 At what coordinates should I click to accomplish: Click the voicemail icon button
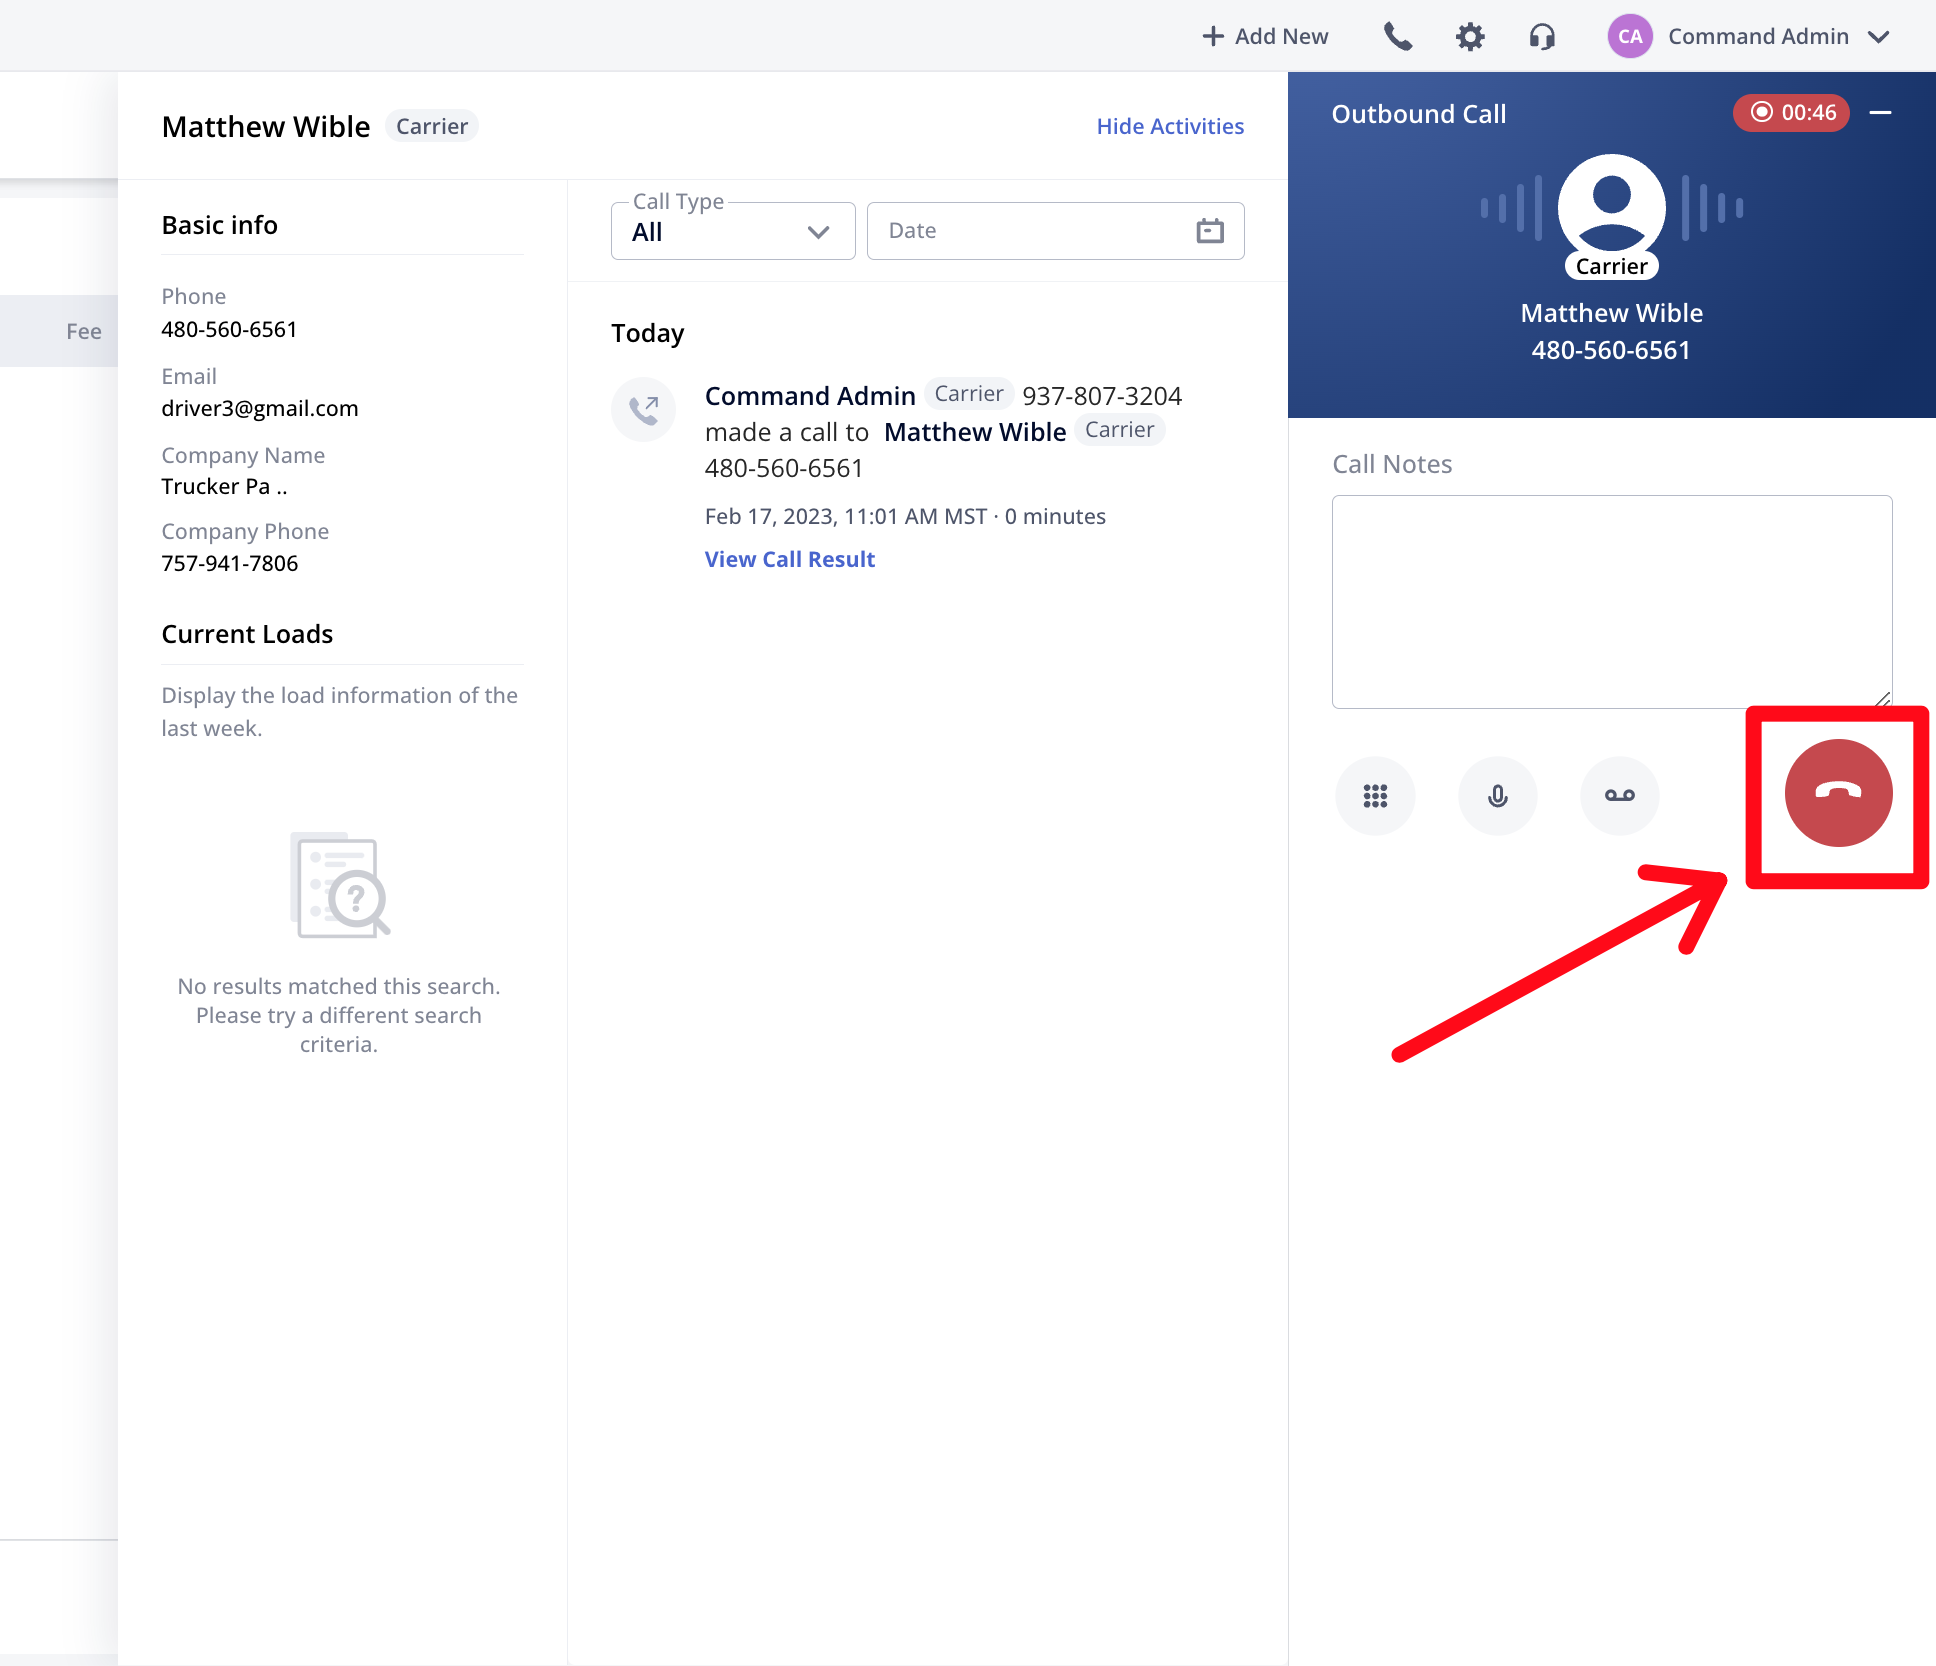click(1619, 796)
